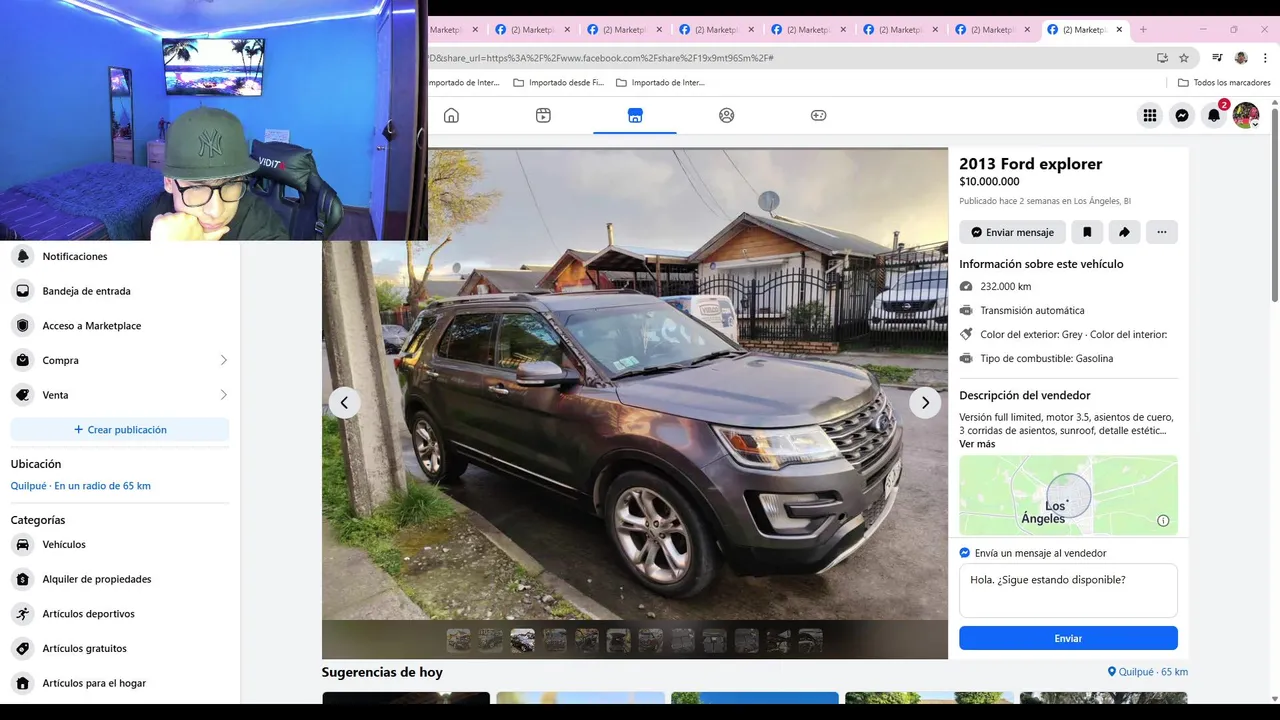1280x720 pixels.
Task: Open Chrome three-dot menu
Action: click(x=1265, y=58)
